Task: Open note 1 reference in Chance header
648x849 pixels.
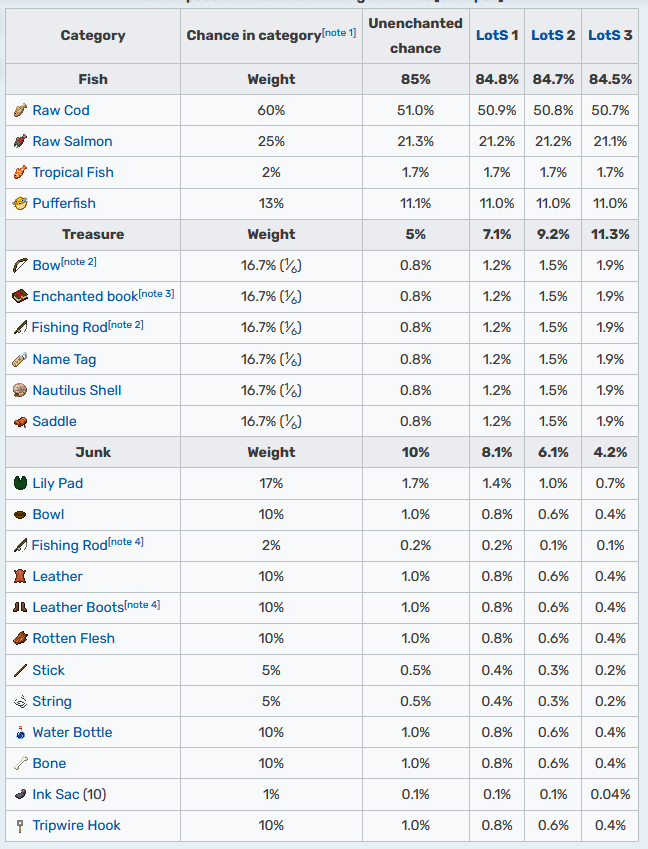Action: tap(339, 32)
